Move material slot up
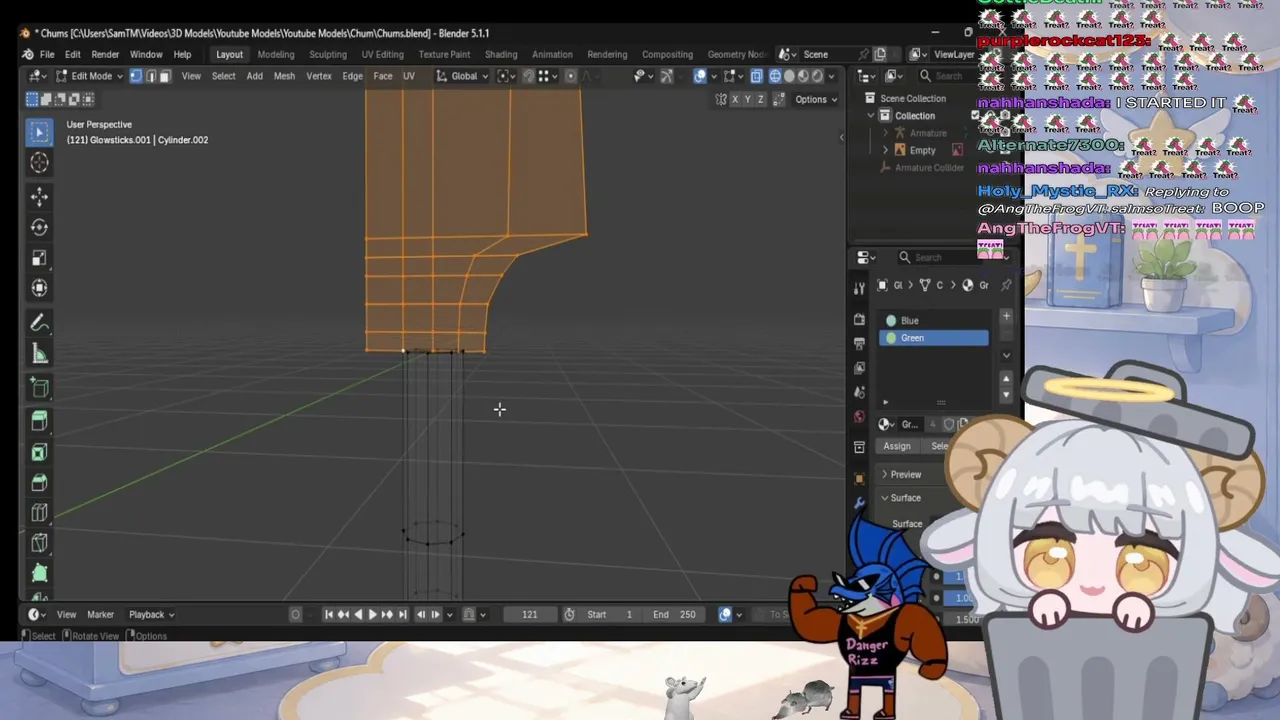This screenshot has height=720, width=1280. (x=1006, y=378)
